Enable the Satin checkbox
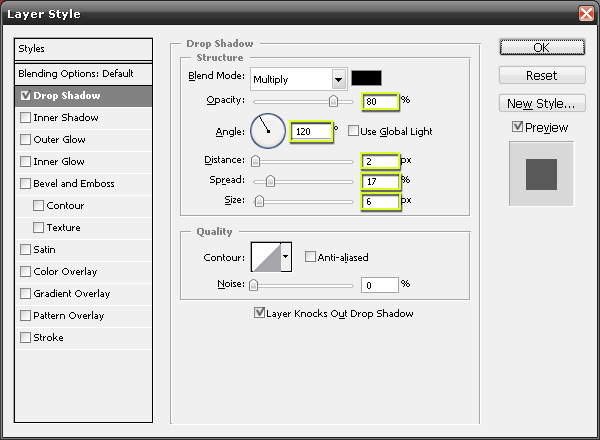The height and width of the screenshot is (440, 600). [25, 249]
